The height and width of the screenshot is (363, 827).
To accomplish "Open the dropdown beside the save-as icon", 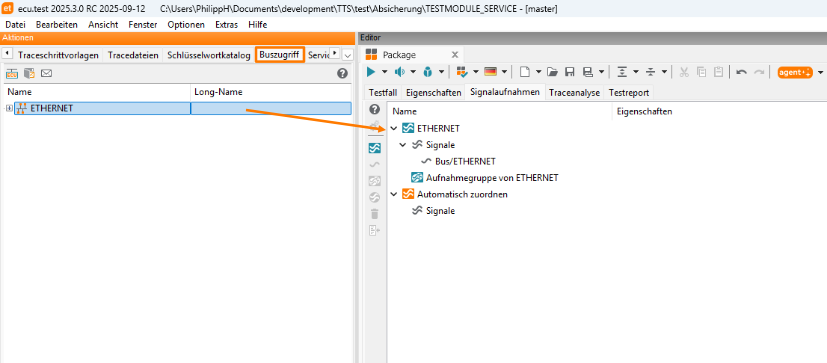I will click(600, 72).
